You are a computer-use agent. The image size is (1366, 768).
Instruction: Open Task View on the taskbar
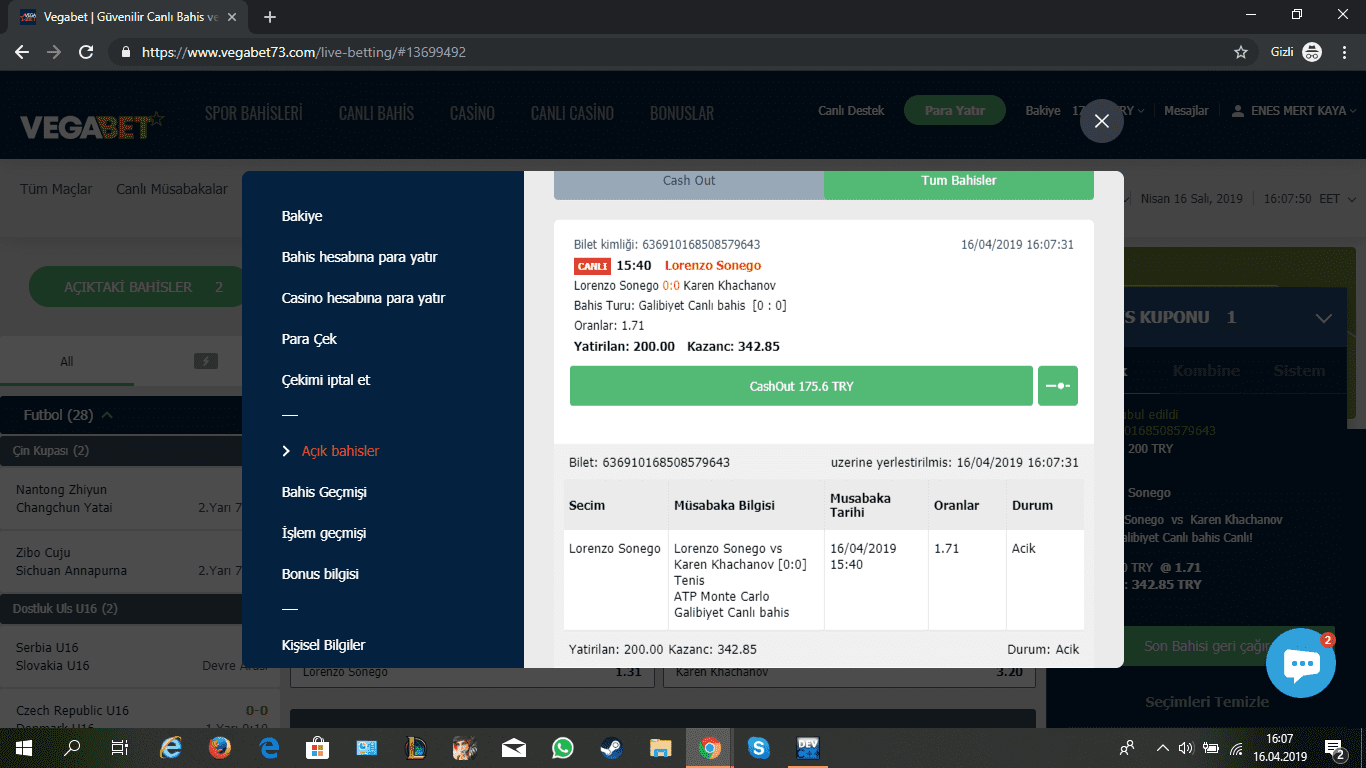[x=119, y=747]
